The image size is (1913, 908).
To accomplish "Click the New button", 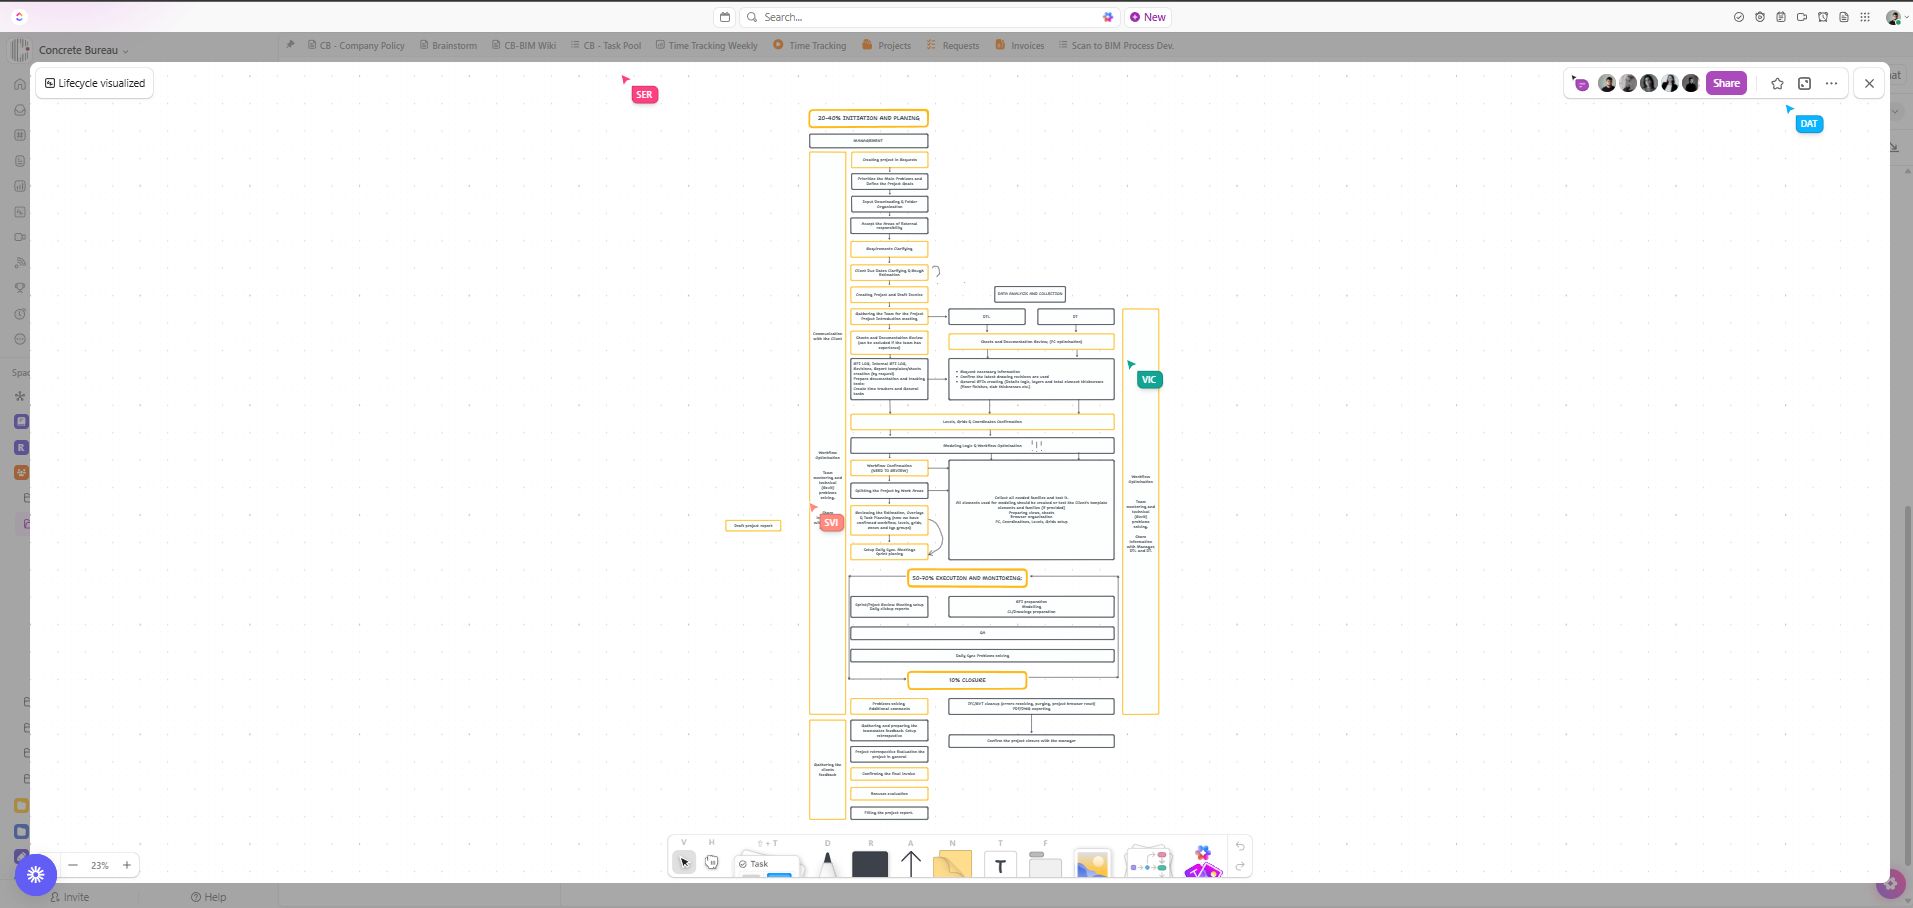I will pos(1148,17).
